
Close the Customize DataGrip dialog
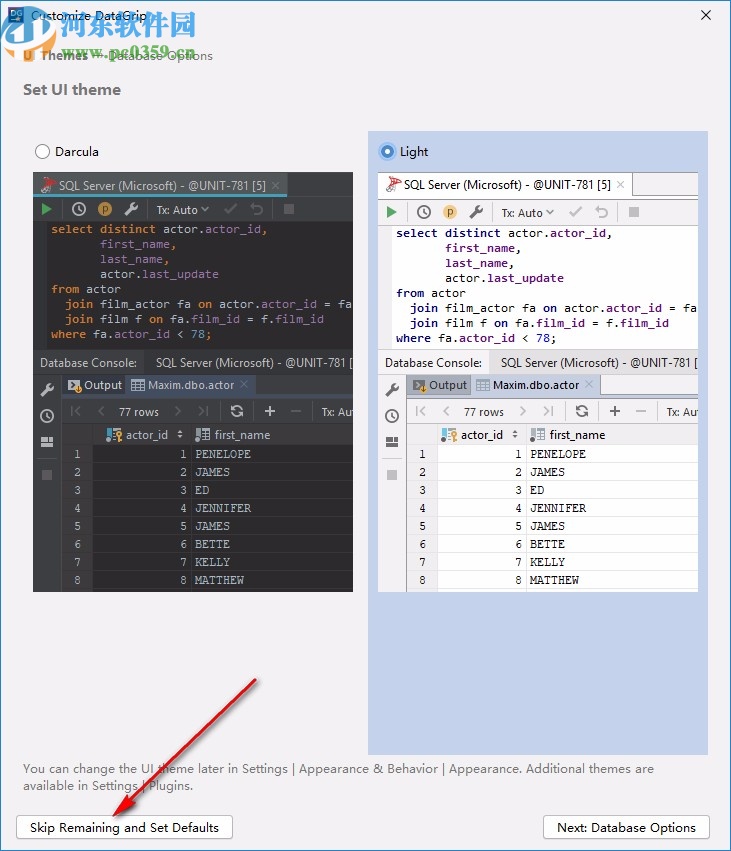point(705,15)
